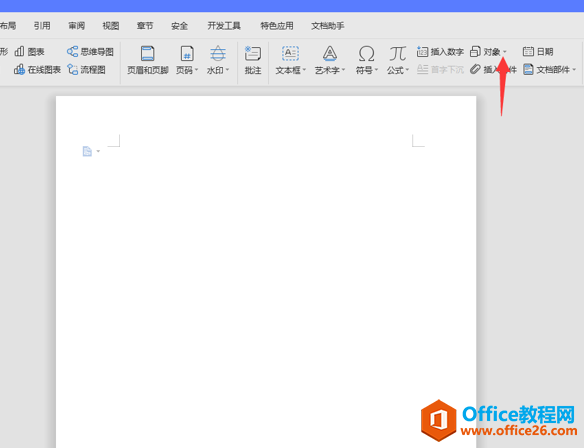The height and width of the screenshot is (448, 584).
Task: Click the paperclip attachment icon
Action: 475,69
